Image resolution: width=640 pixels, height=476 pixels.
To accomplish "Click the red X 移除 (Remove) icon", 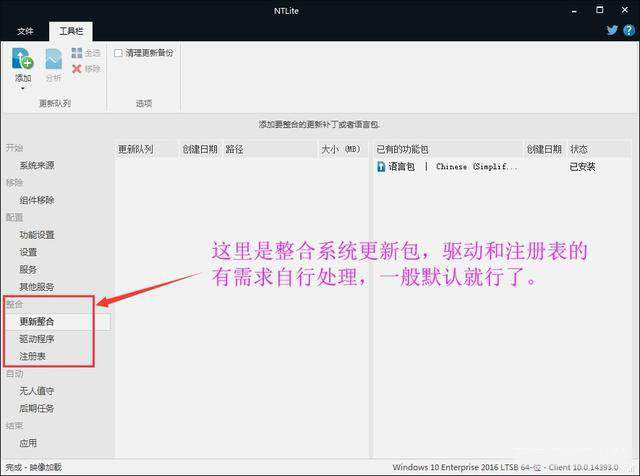I will pyautogui.click(x=76, y=69).
